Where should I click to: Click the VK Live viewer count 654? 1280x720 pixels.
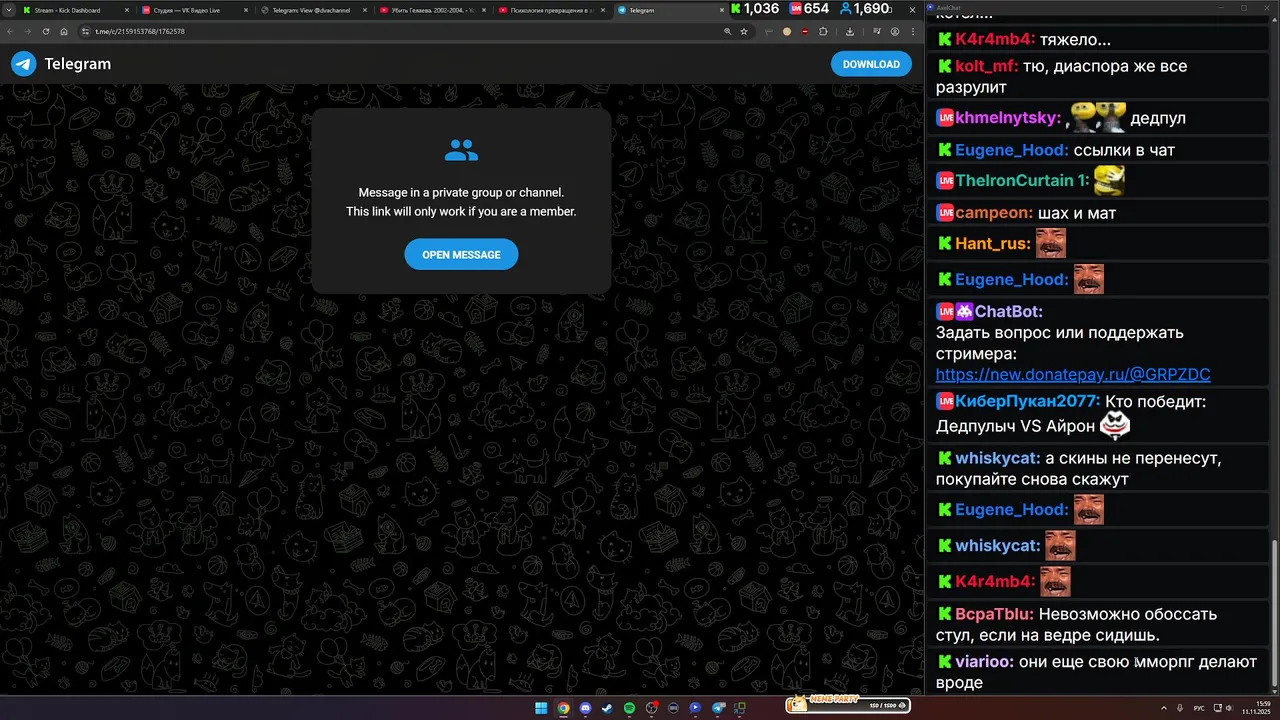[809, 8]
